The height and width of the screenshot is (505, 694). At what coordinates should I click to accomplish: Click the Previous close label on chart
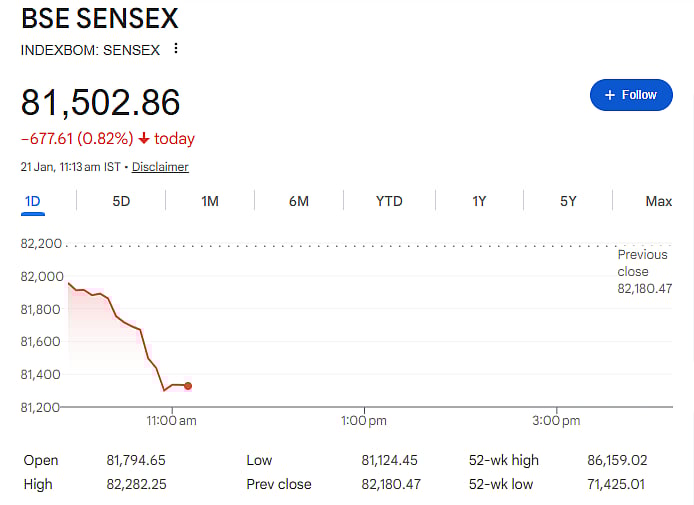(642, 263)
